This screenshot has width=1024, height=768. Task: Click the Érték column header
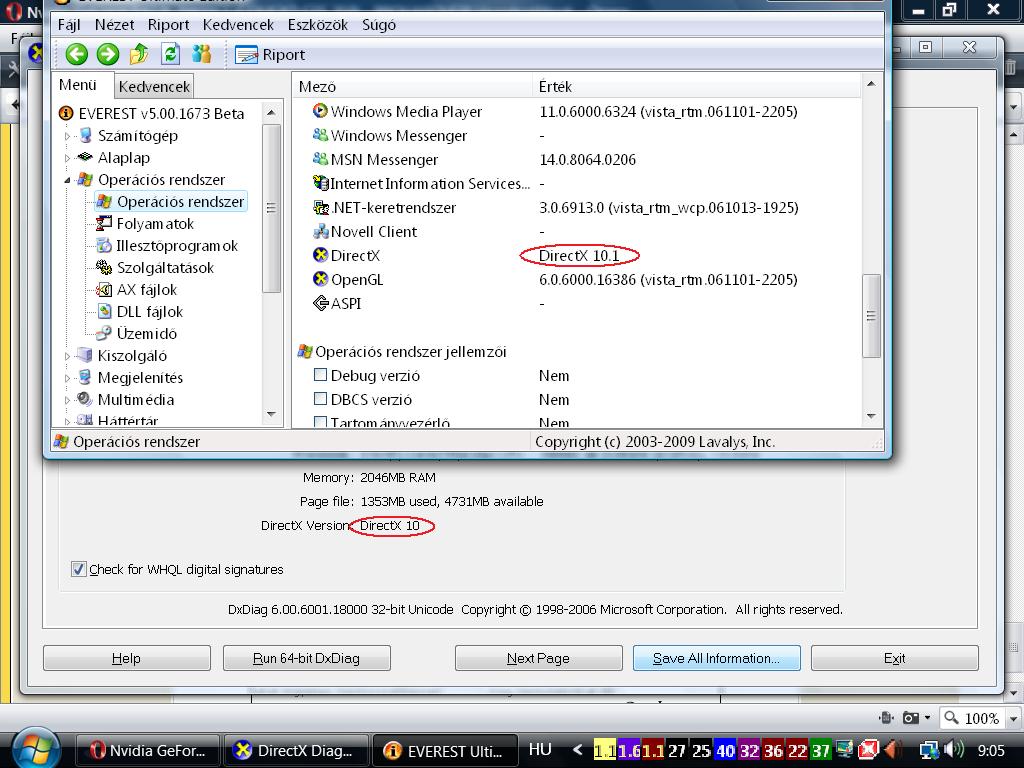tap(697, 86)
